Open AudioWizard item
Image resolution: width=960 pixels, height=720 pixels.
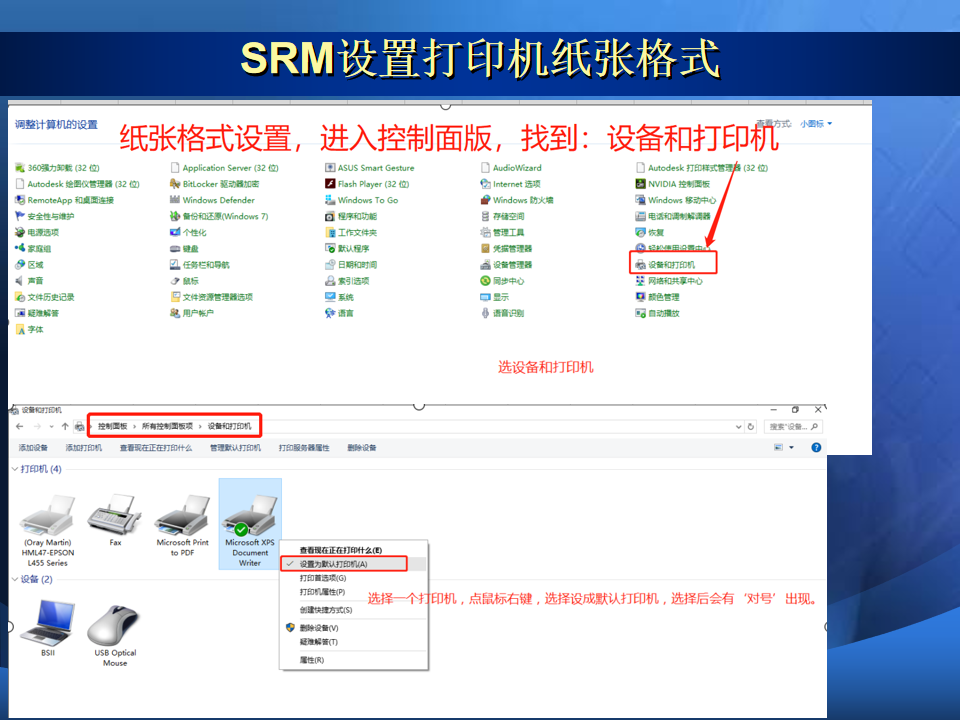point(511,168)
